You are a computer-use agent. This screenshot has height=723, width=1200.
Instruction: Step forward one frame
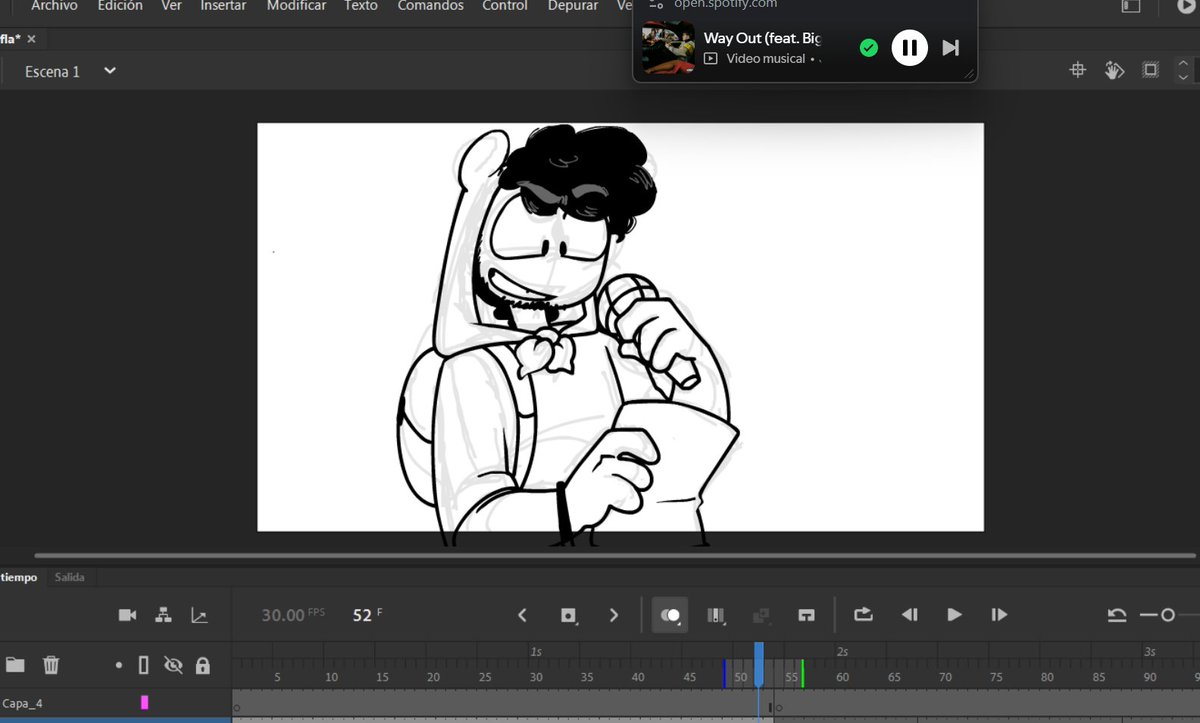pyautogui.click(x=999, y=615)
